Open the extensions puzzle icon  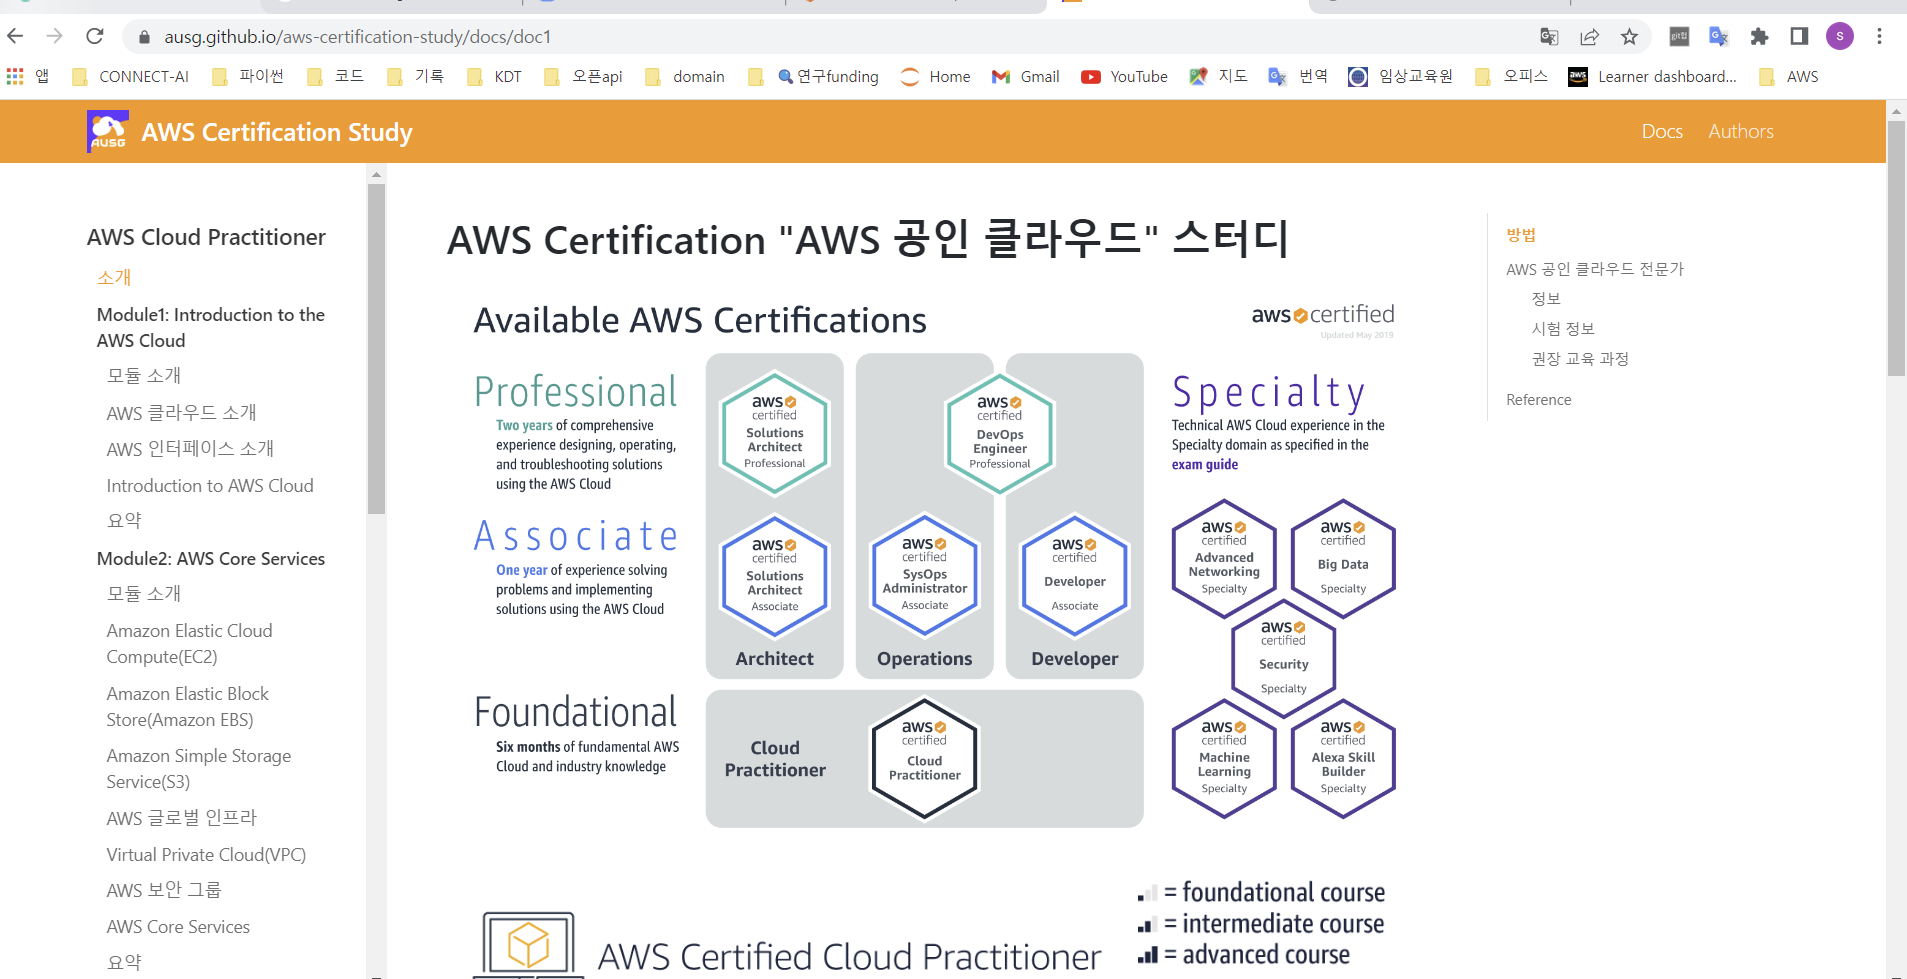pyautogui.click(x=1759, y=37)
